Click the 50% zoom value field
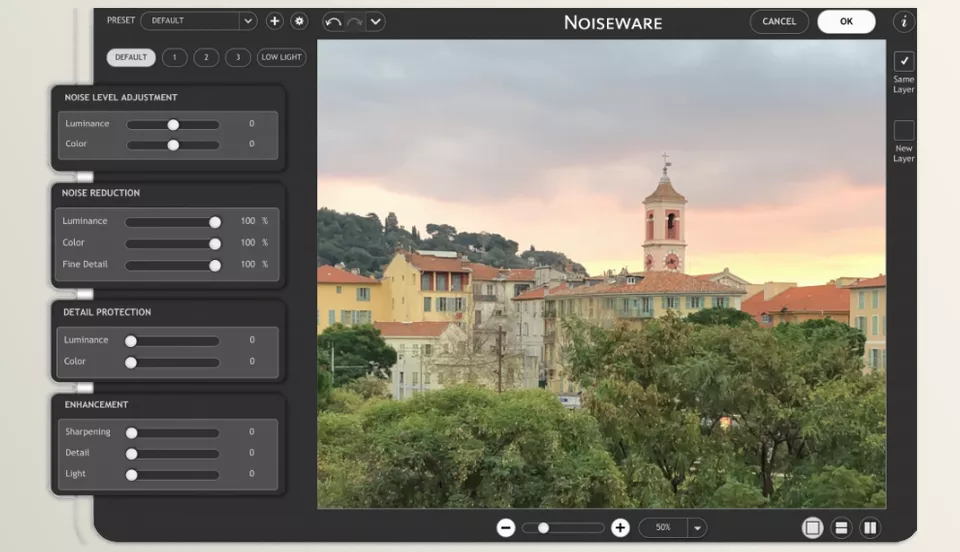The width and height of the screenshot is (960, 552). point(663,528)
